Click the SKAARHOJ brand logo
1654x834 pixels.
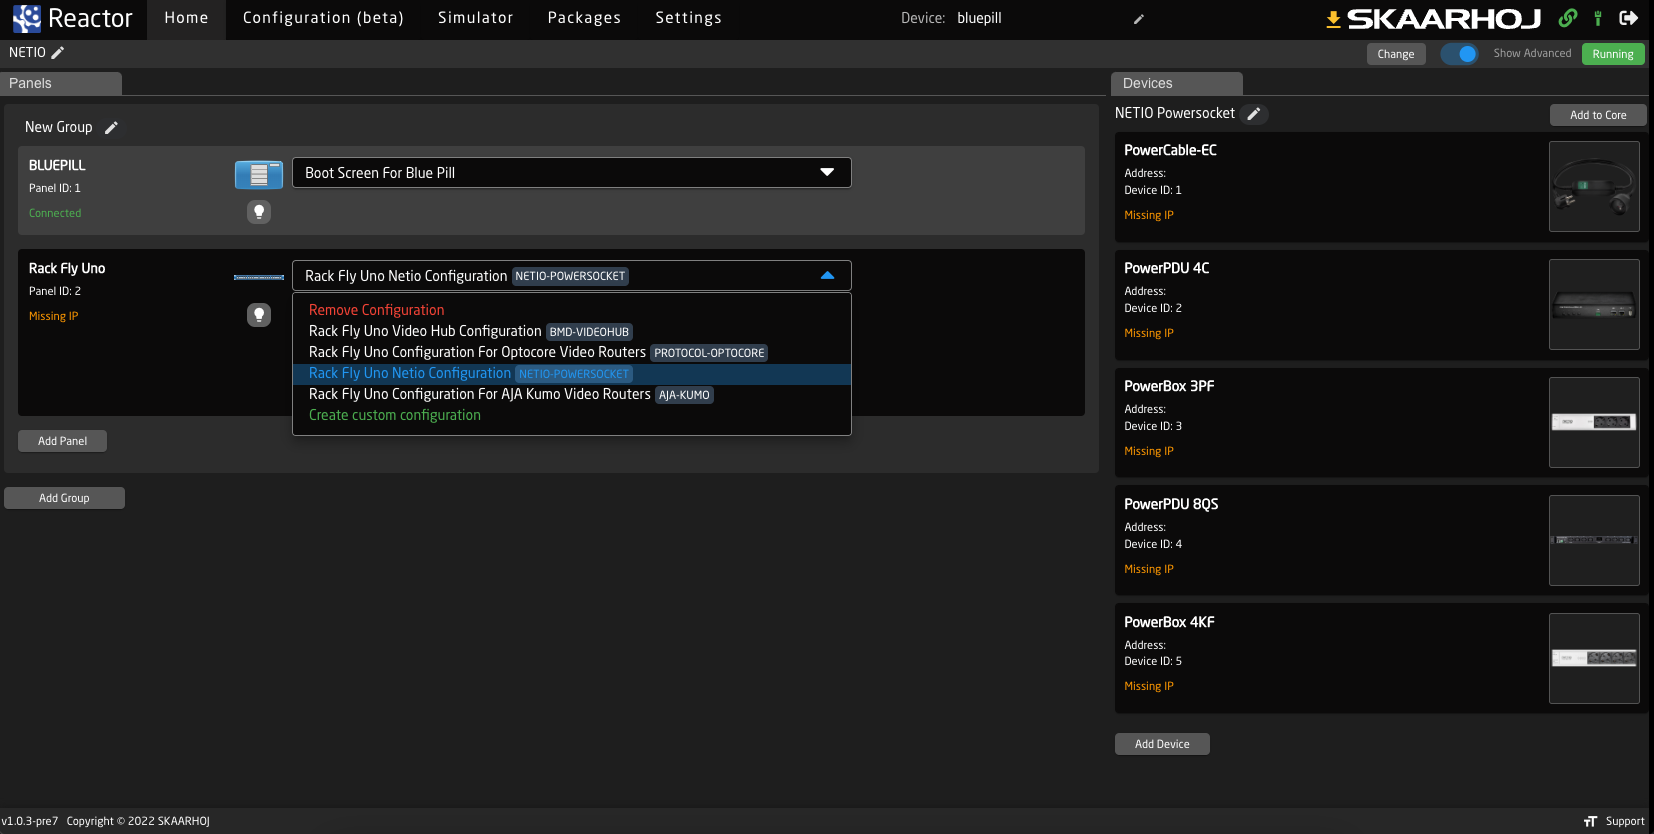coord(1444,19)
